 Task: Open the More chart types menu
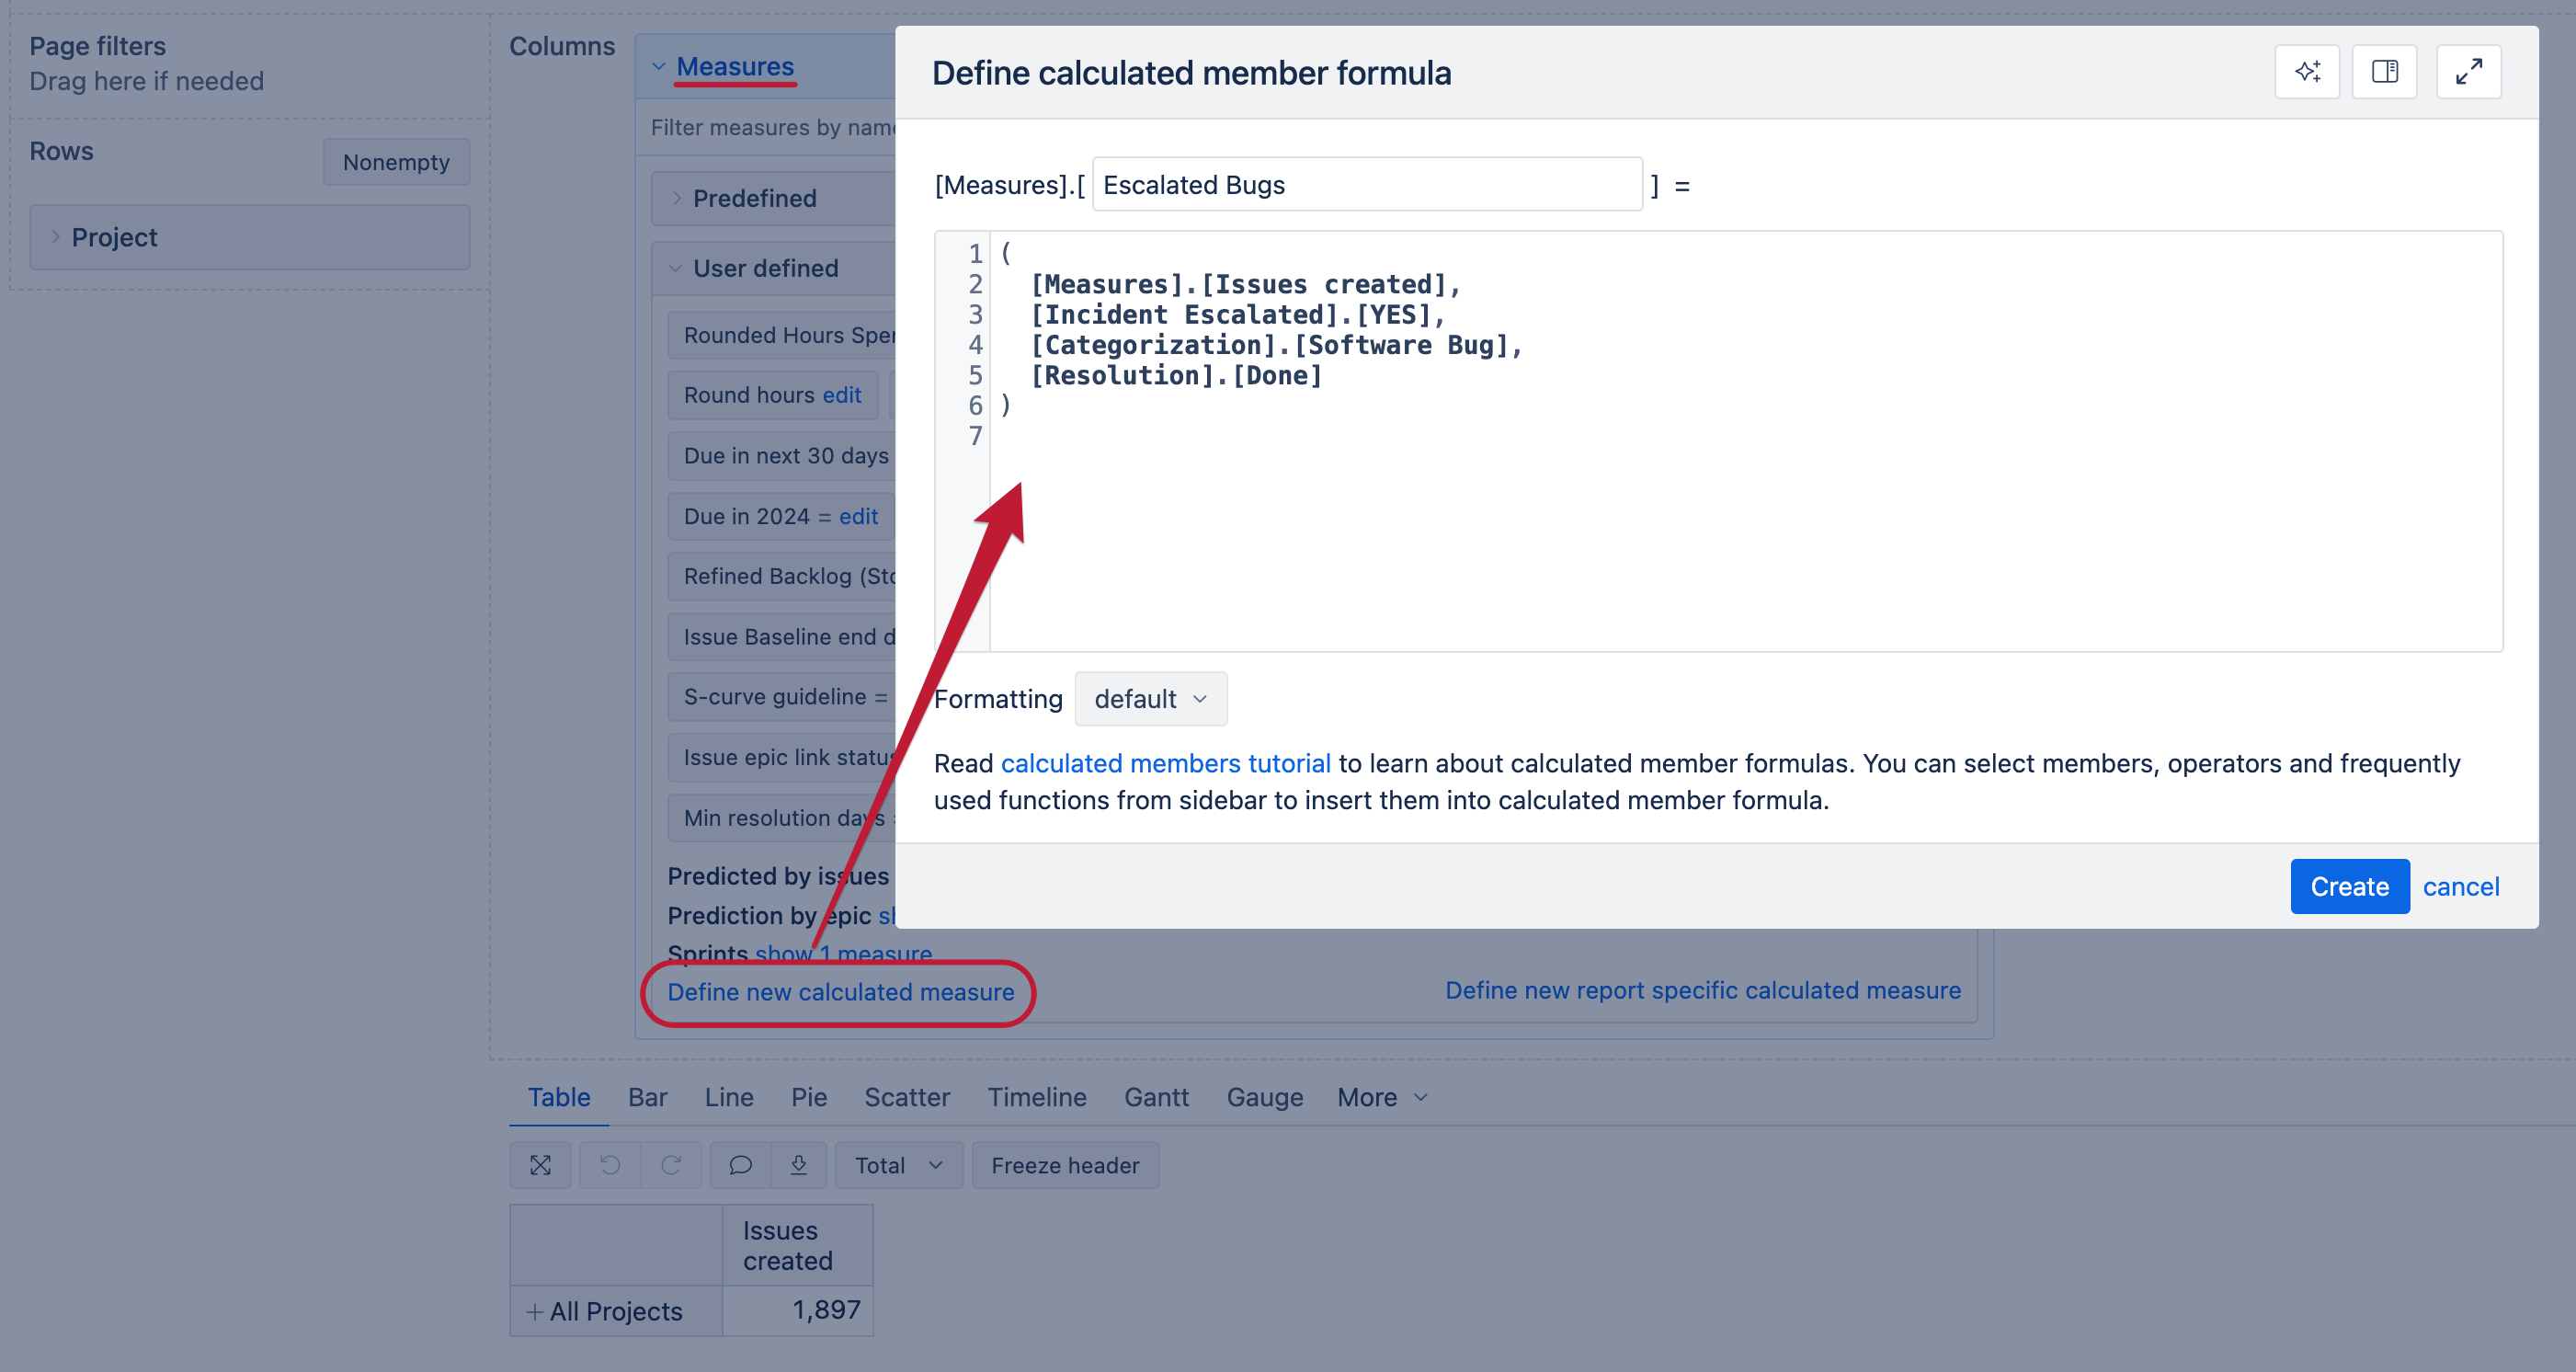point(1382,1097)
